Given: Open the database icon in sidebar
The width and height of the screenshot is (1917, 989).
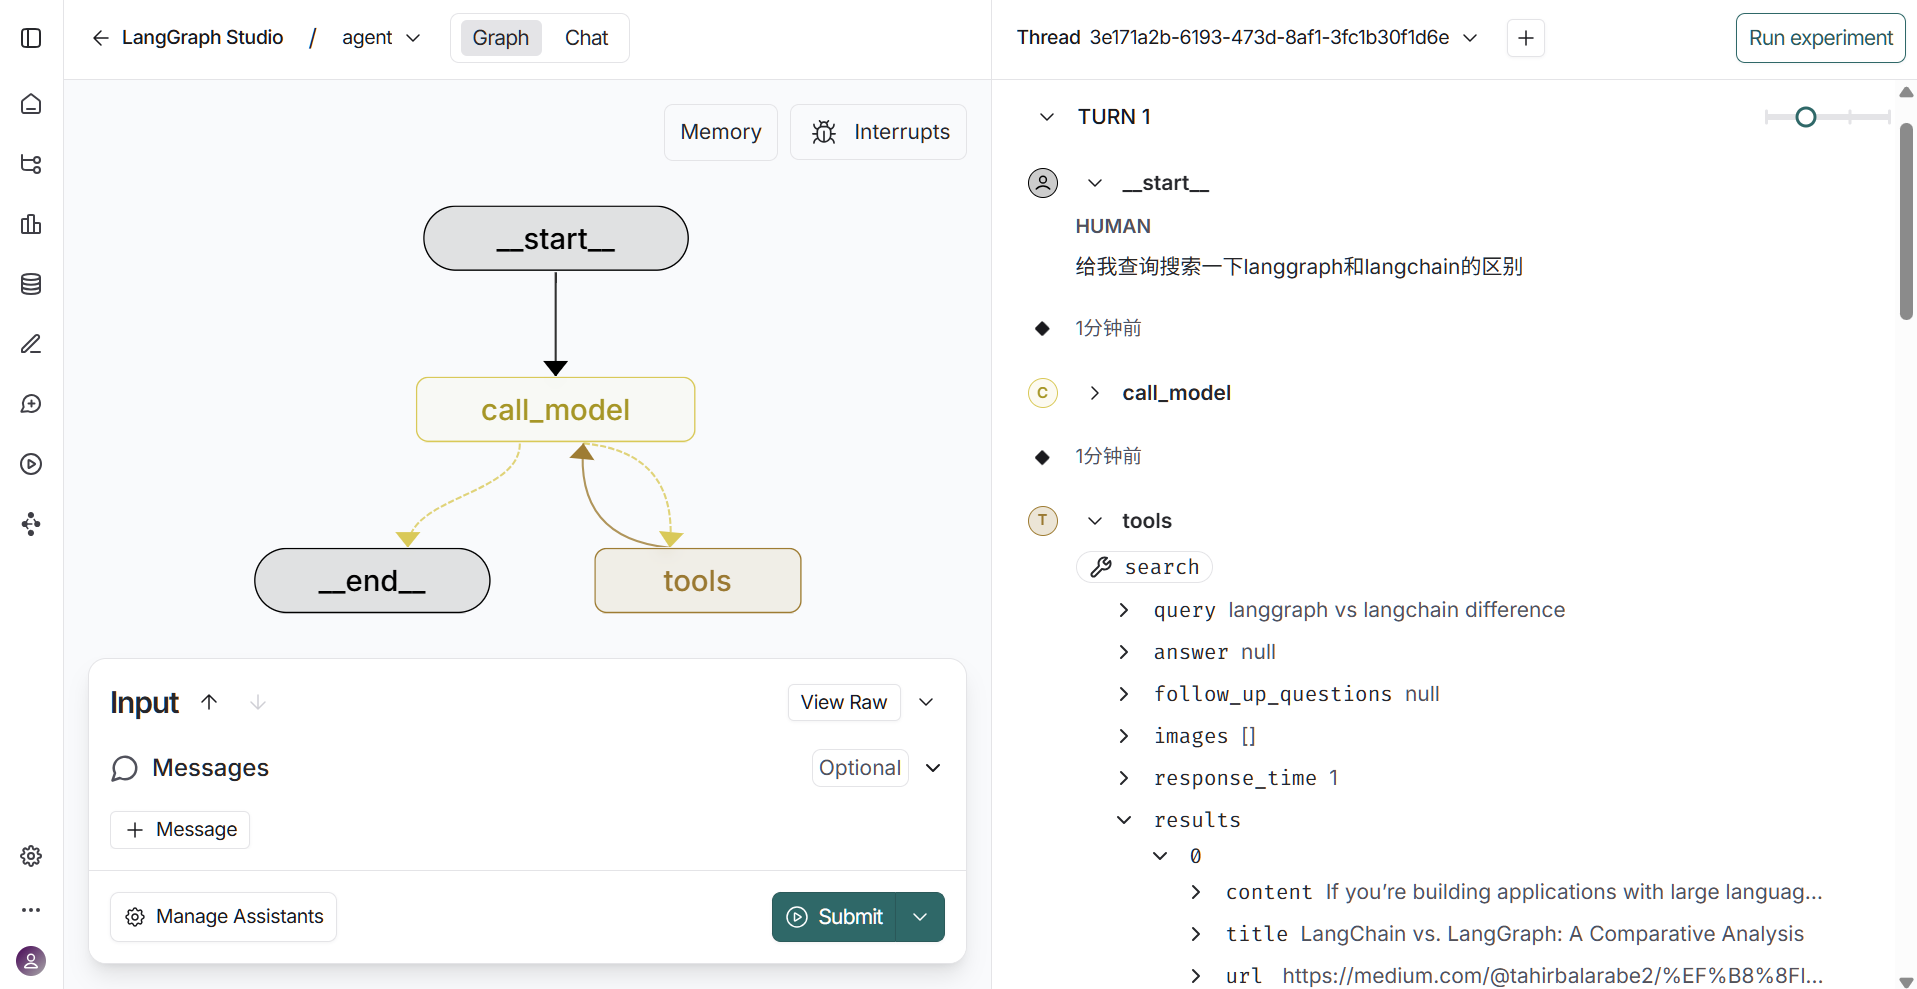Looking at the screenshot, I should click(31, 284).
